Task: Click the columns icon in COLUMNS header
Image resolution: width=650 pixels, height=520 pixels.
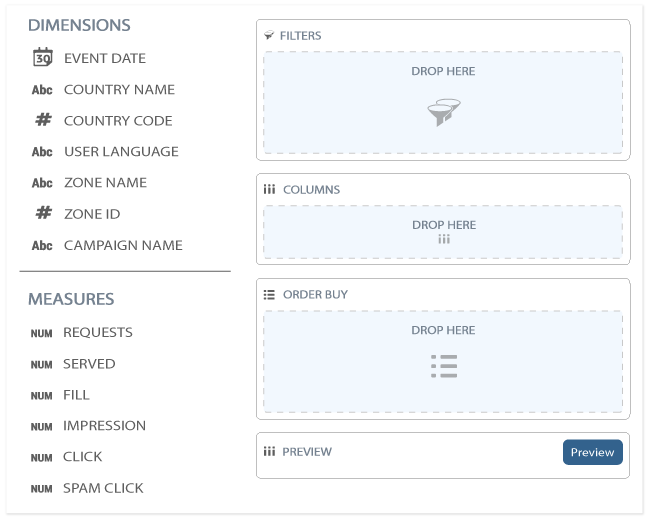Action: 269,190
